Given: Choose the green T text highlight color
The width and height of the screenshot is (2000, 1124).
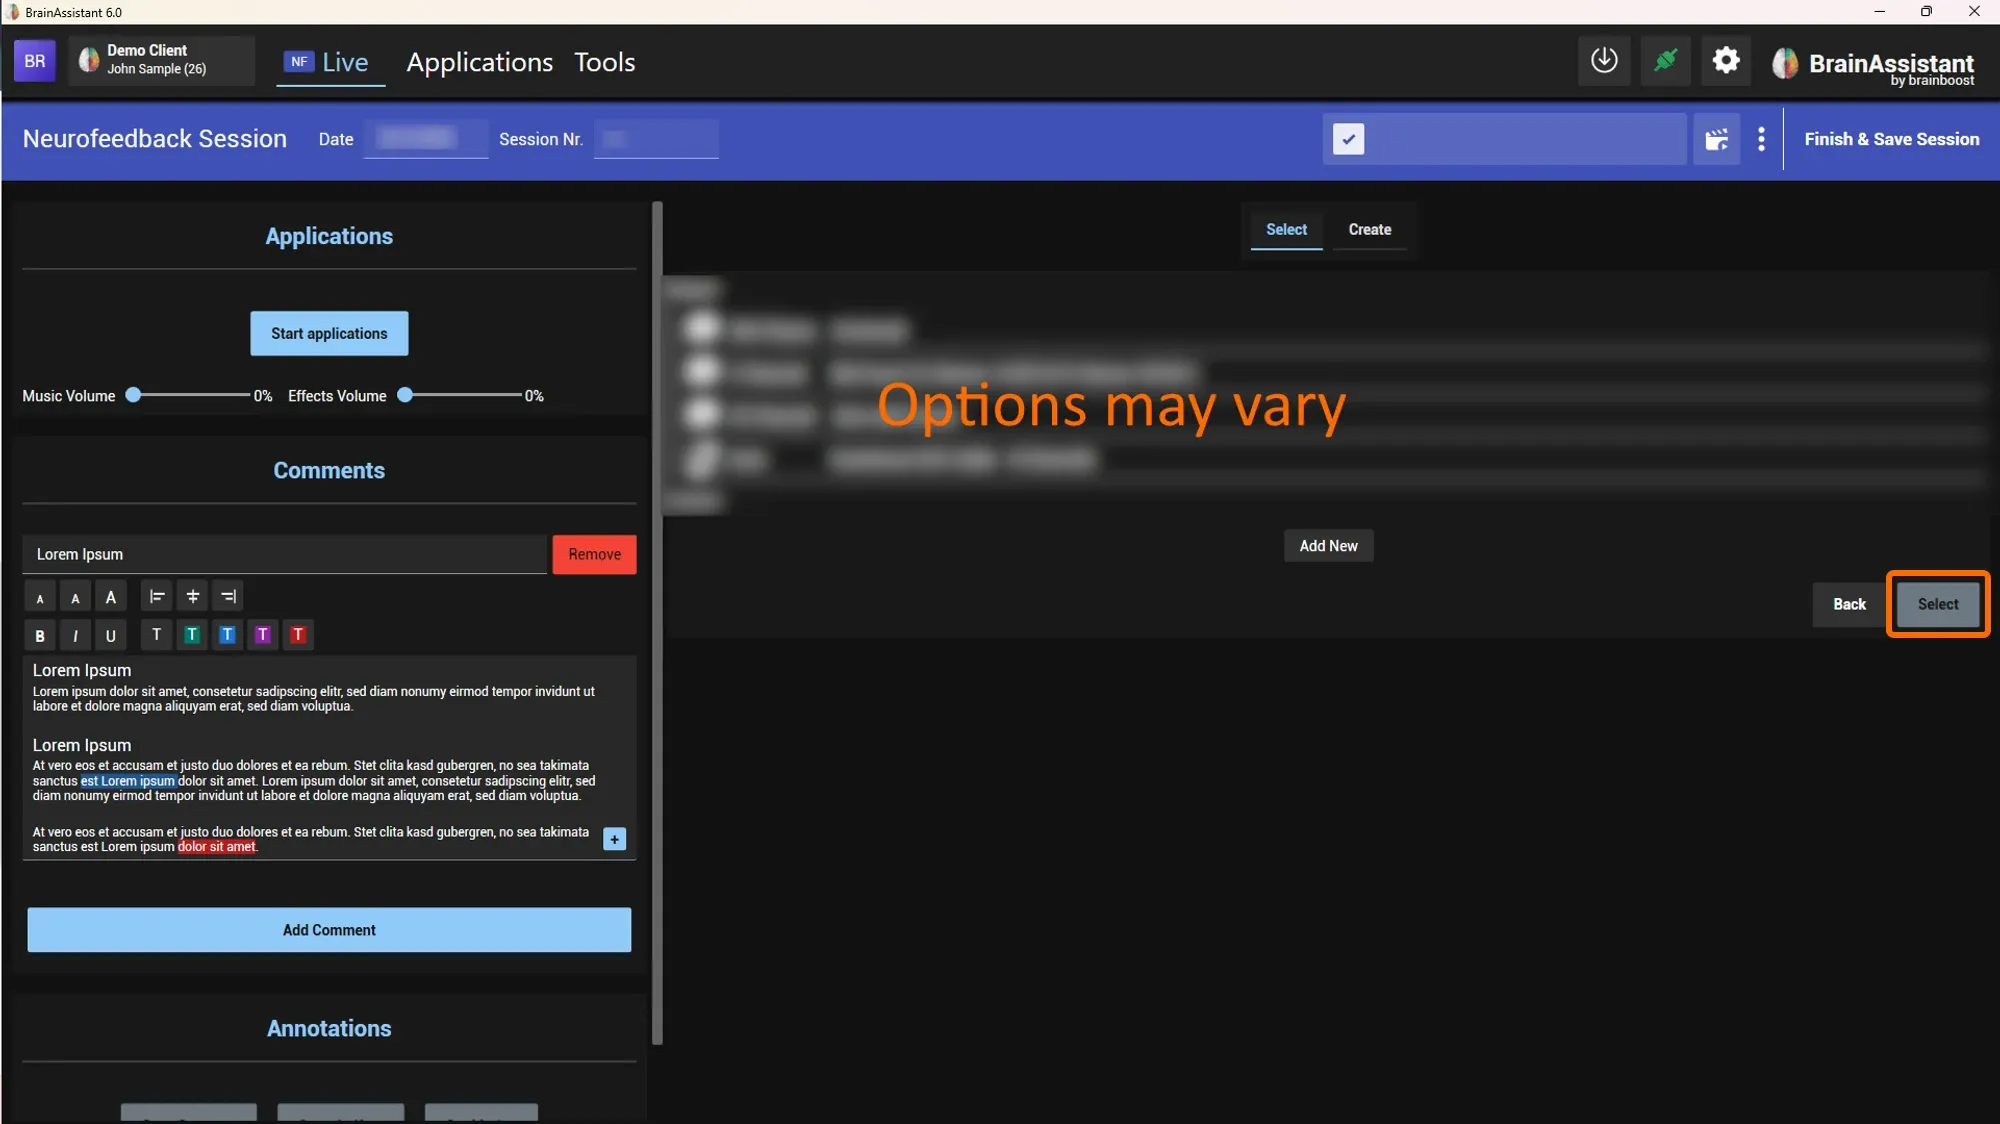Looking at the screenshot, I should pyautogui.click(x=192, y=635).
